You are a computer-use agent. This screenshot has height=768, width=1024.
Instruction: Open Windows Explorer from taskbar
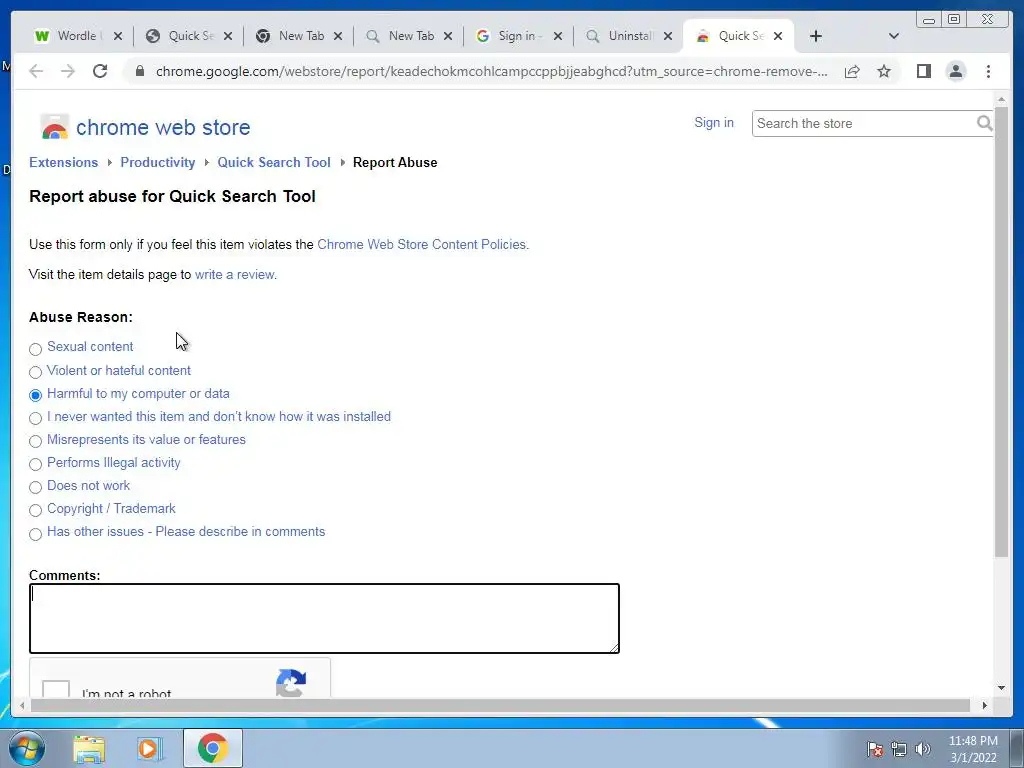(89, 748)
